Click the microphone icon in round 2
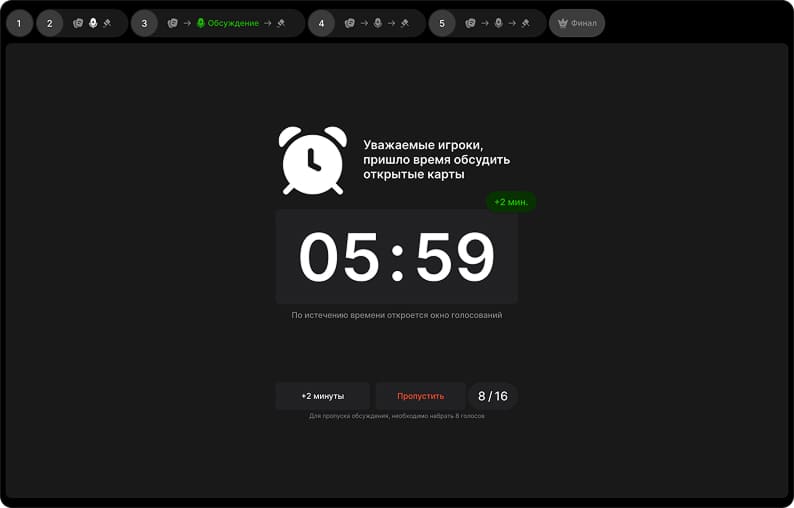This screenshot has height=508, width=794. pyautogui.click(x=93, y=23)
